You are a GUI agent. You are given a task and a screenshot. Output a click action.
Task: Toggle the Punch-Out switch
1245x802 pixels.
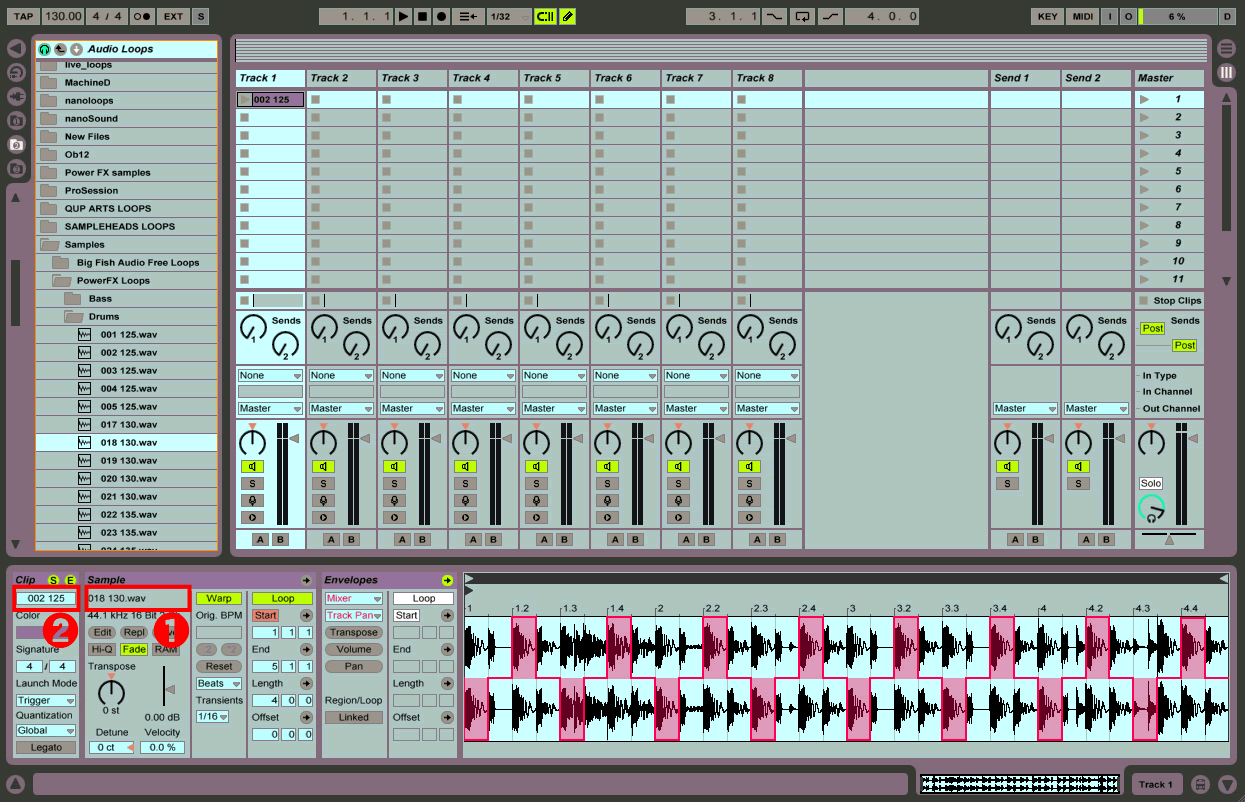click(830, 16)
